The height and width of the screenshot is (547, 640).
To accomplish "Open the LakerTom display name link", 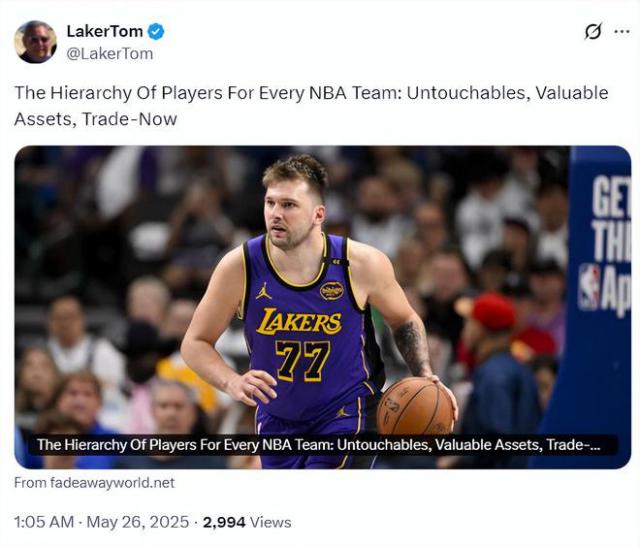I will (104, 31).
